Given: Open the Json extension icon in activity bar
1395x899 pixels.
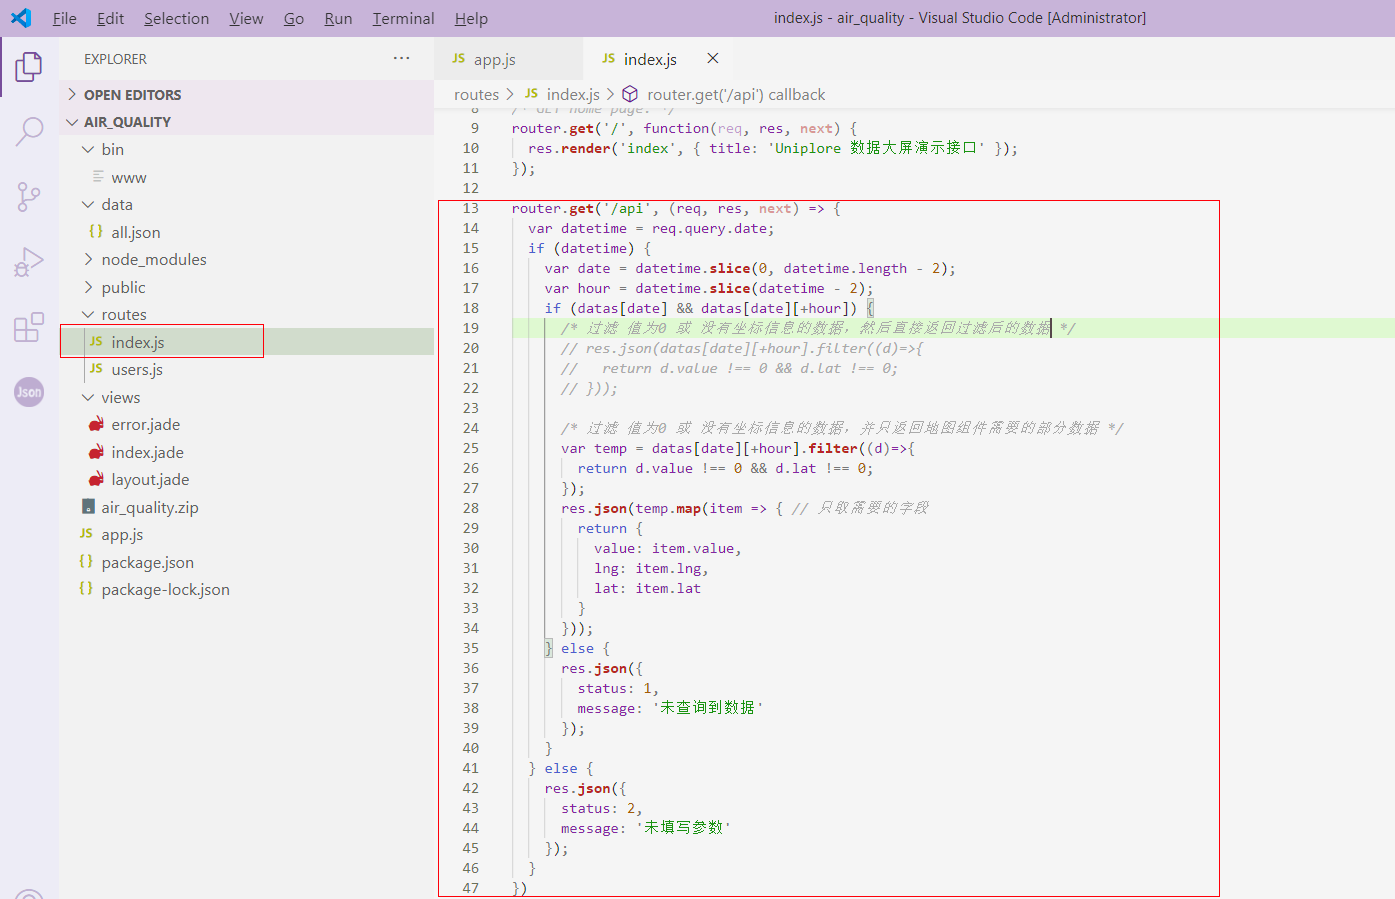Looking at the screenshot, I should tap(29, 392).
